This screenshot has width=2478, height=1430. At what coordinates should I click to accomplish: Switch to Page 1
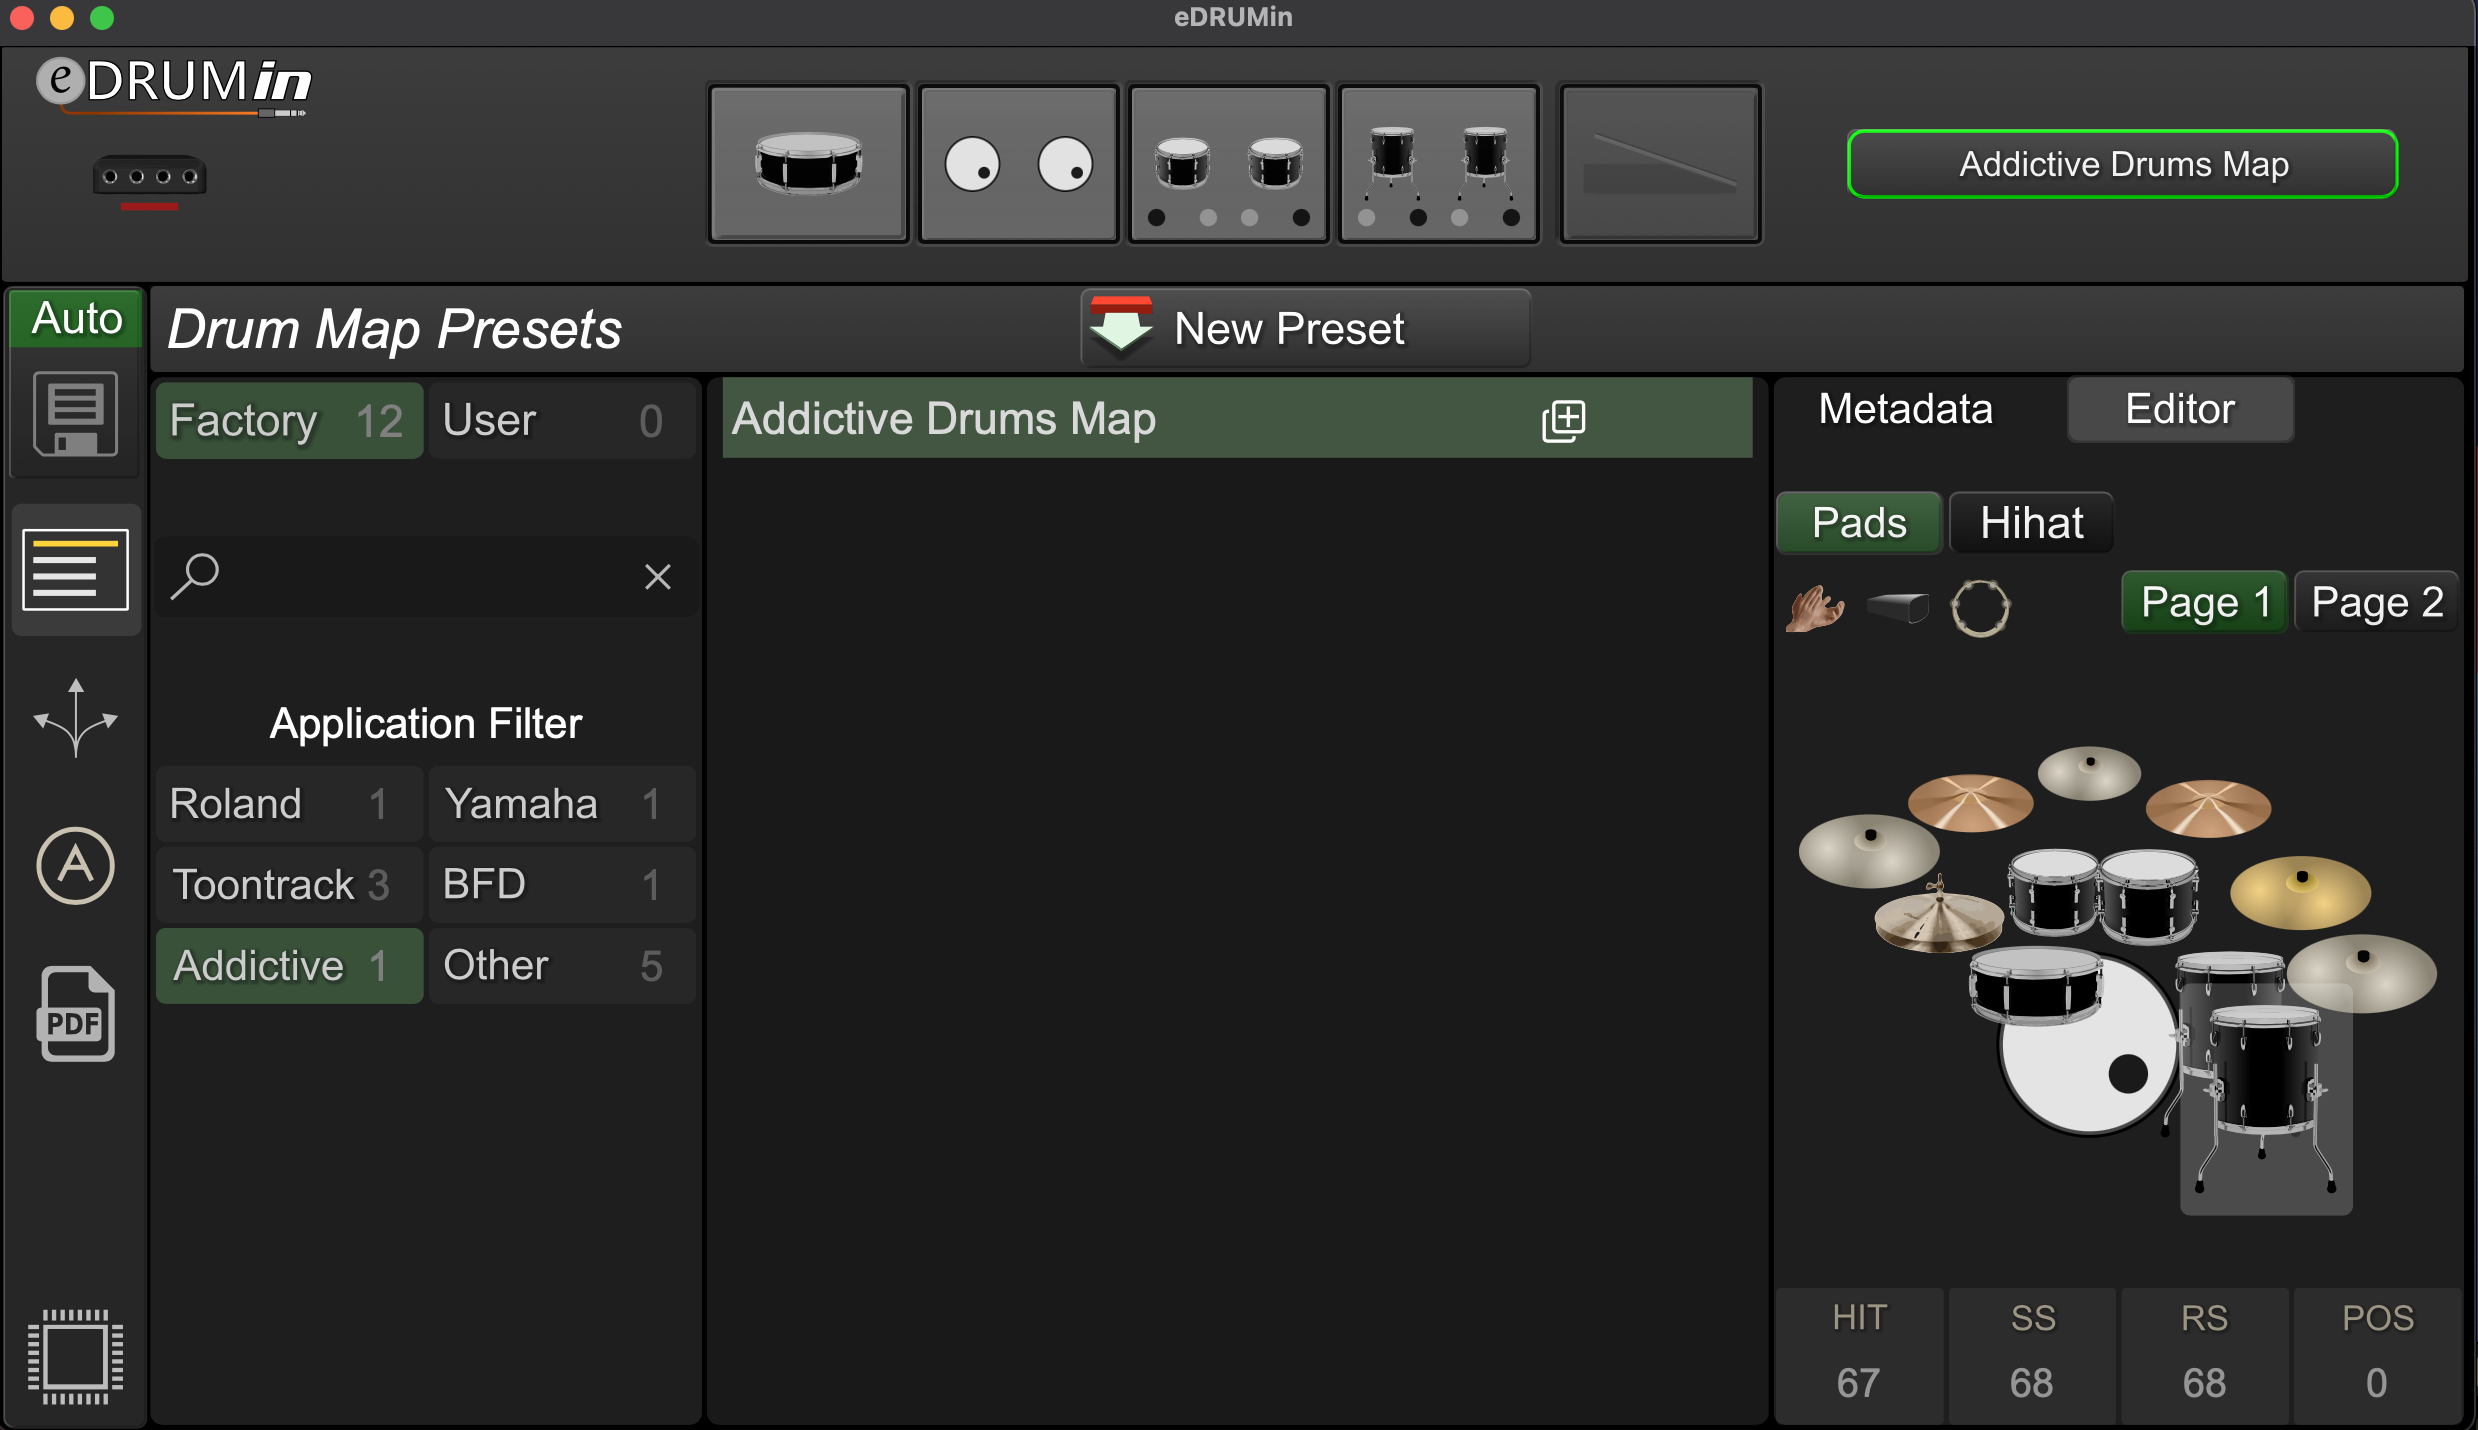point(2204,602)
